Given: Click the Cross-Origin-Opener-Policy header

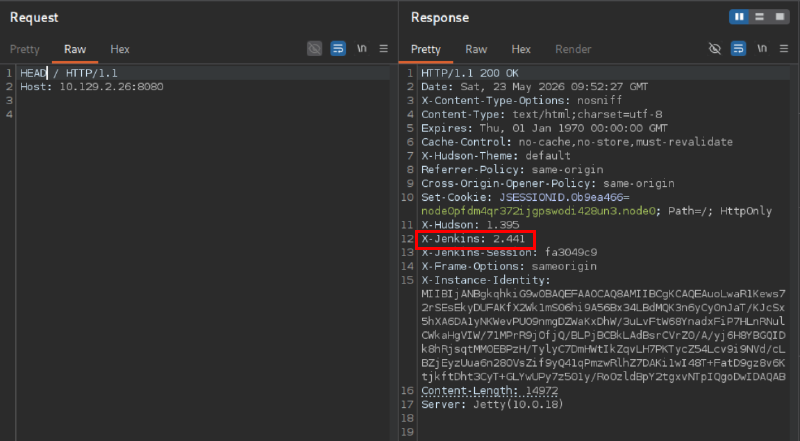Looking at the screenshot, I should [x=547, y=183].
